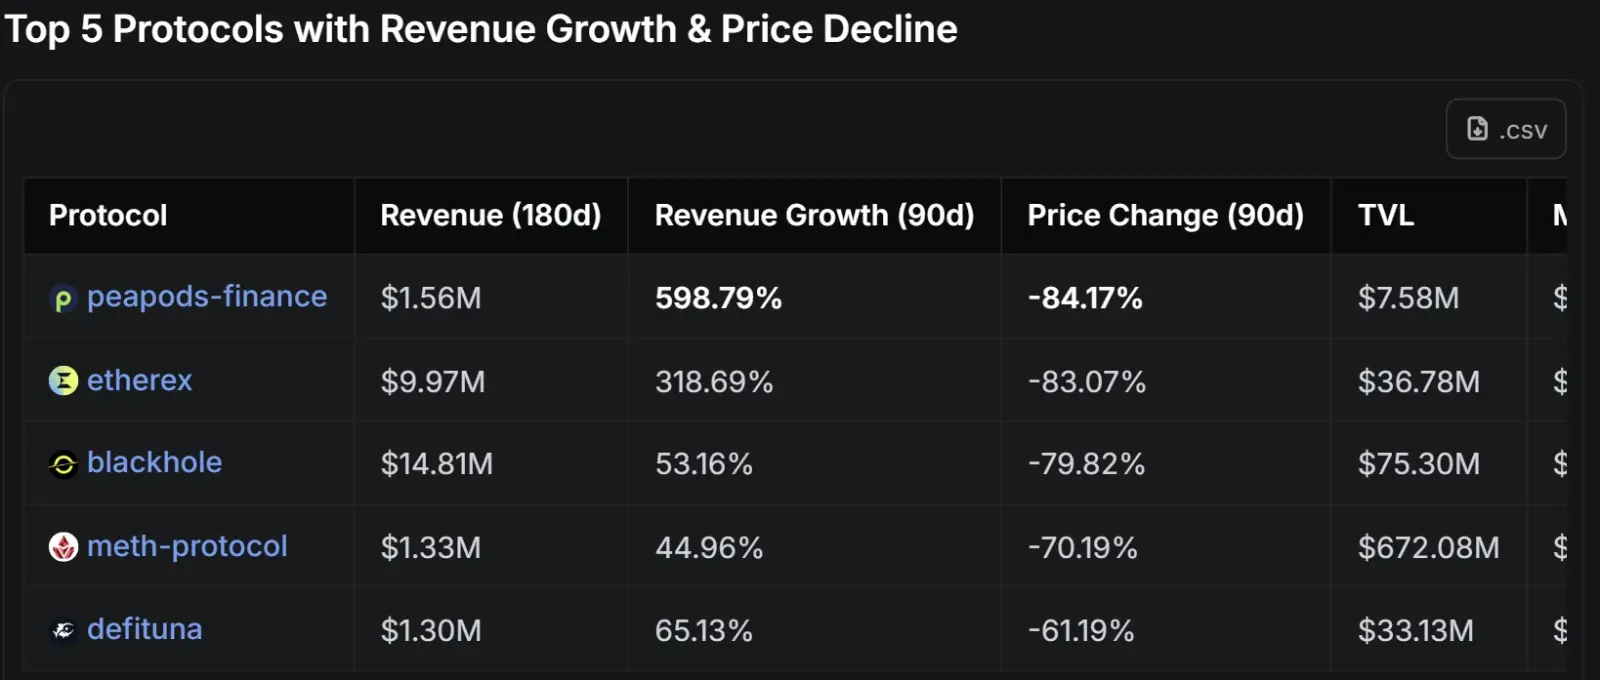Screen dimensions: 1600x680
Task: Open the defituna protocol link
Action: [x=144, y=629]
